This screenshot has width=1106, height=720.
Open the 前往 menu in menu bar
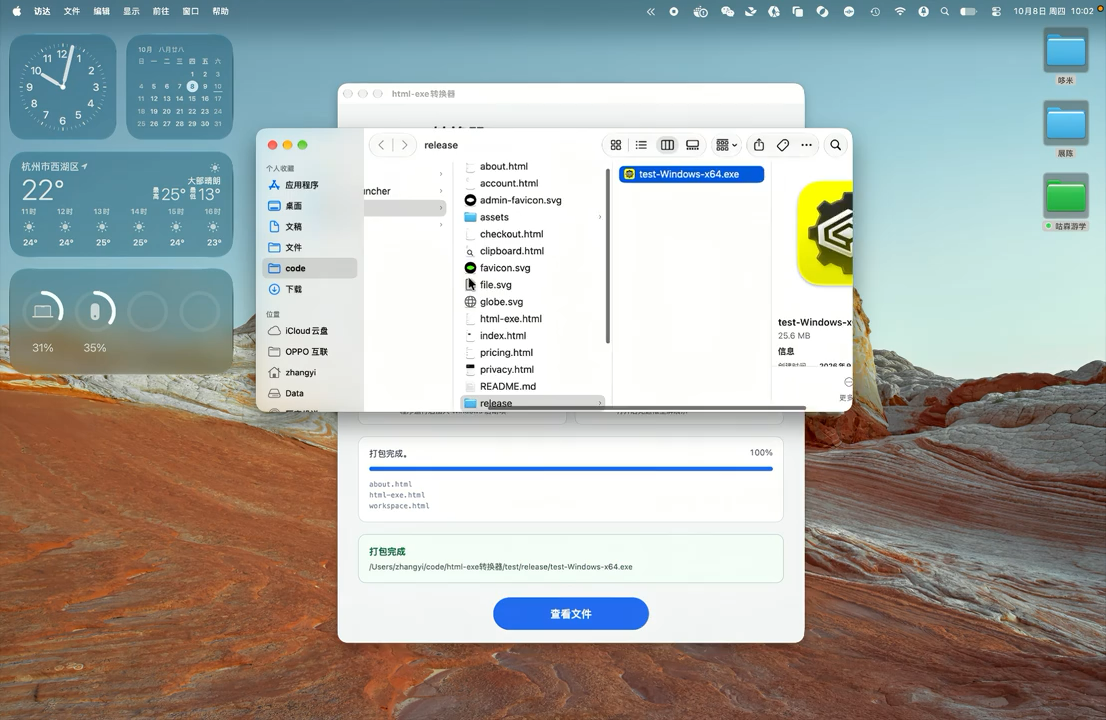click(x=161, y=11)
